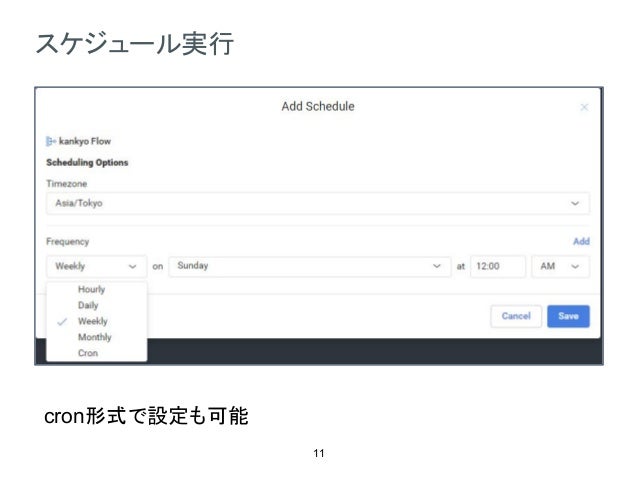Screen dimensions: 638x479
Task: Click the chevron in the Sunday field
Action: pyautogui.click(x=437, y=266)
